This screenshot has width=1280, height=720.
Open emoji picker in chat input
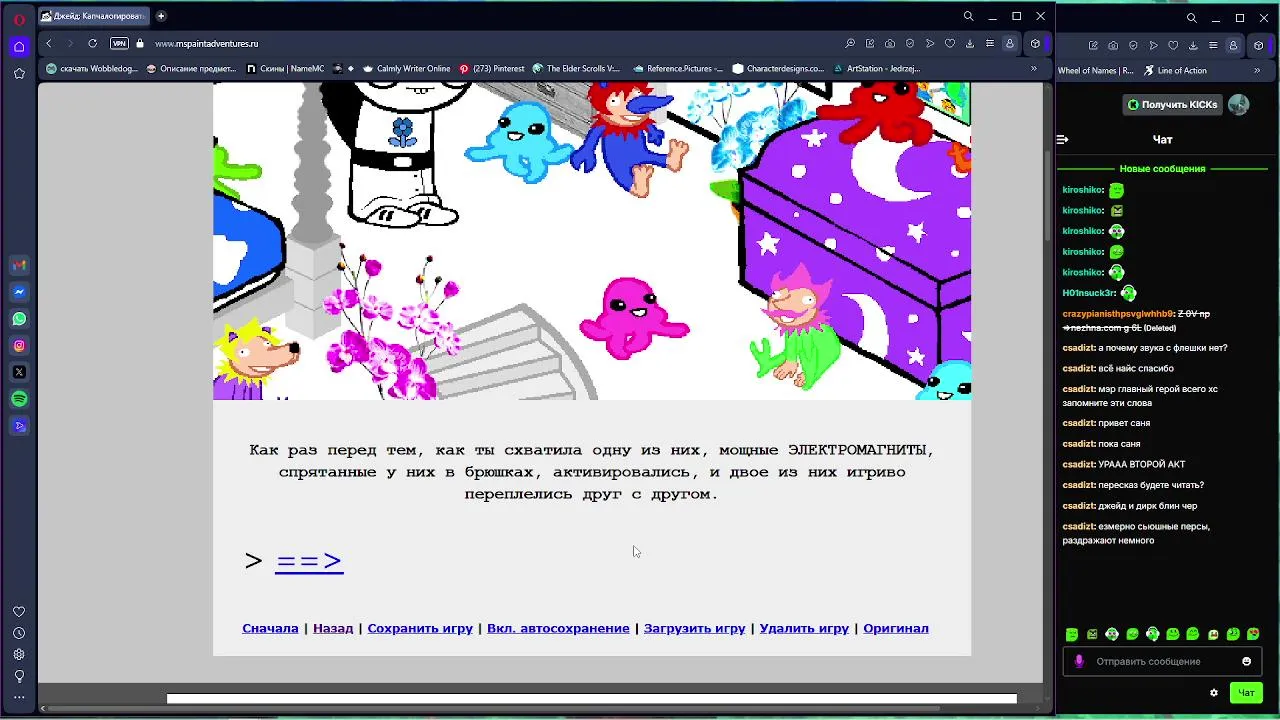click(1246, 661)
